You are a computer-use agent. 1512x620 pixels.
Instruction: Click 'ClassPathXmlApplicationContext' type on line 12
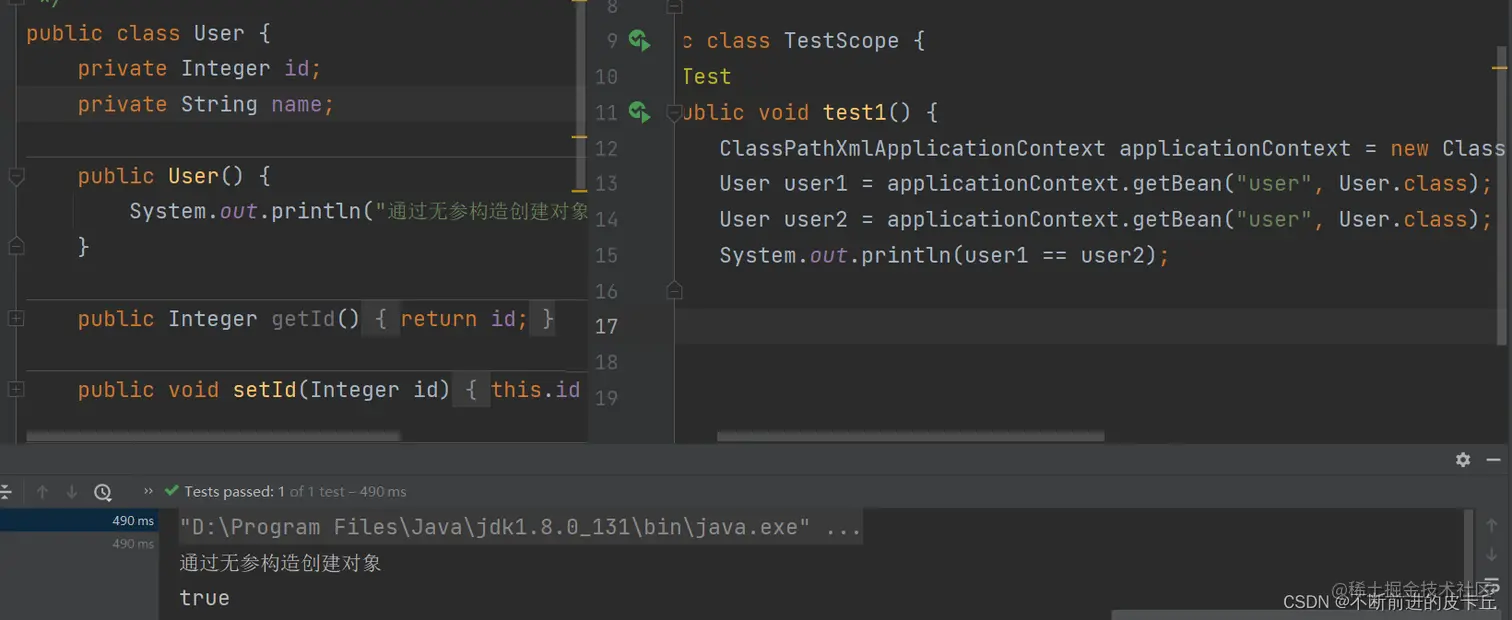click(x=912, y=148)
